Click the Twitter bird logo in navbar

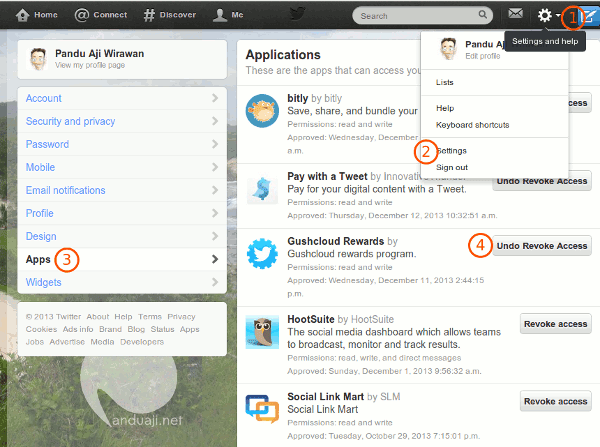tap(297, 14)
